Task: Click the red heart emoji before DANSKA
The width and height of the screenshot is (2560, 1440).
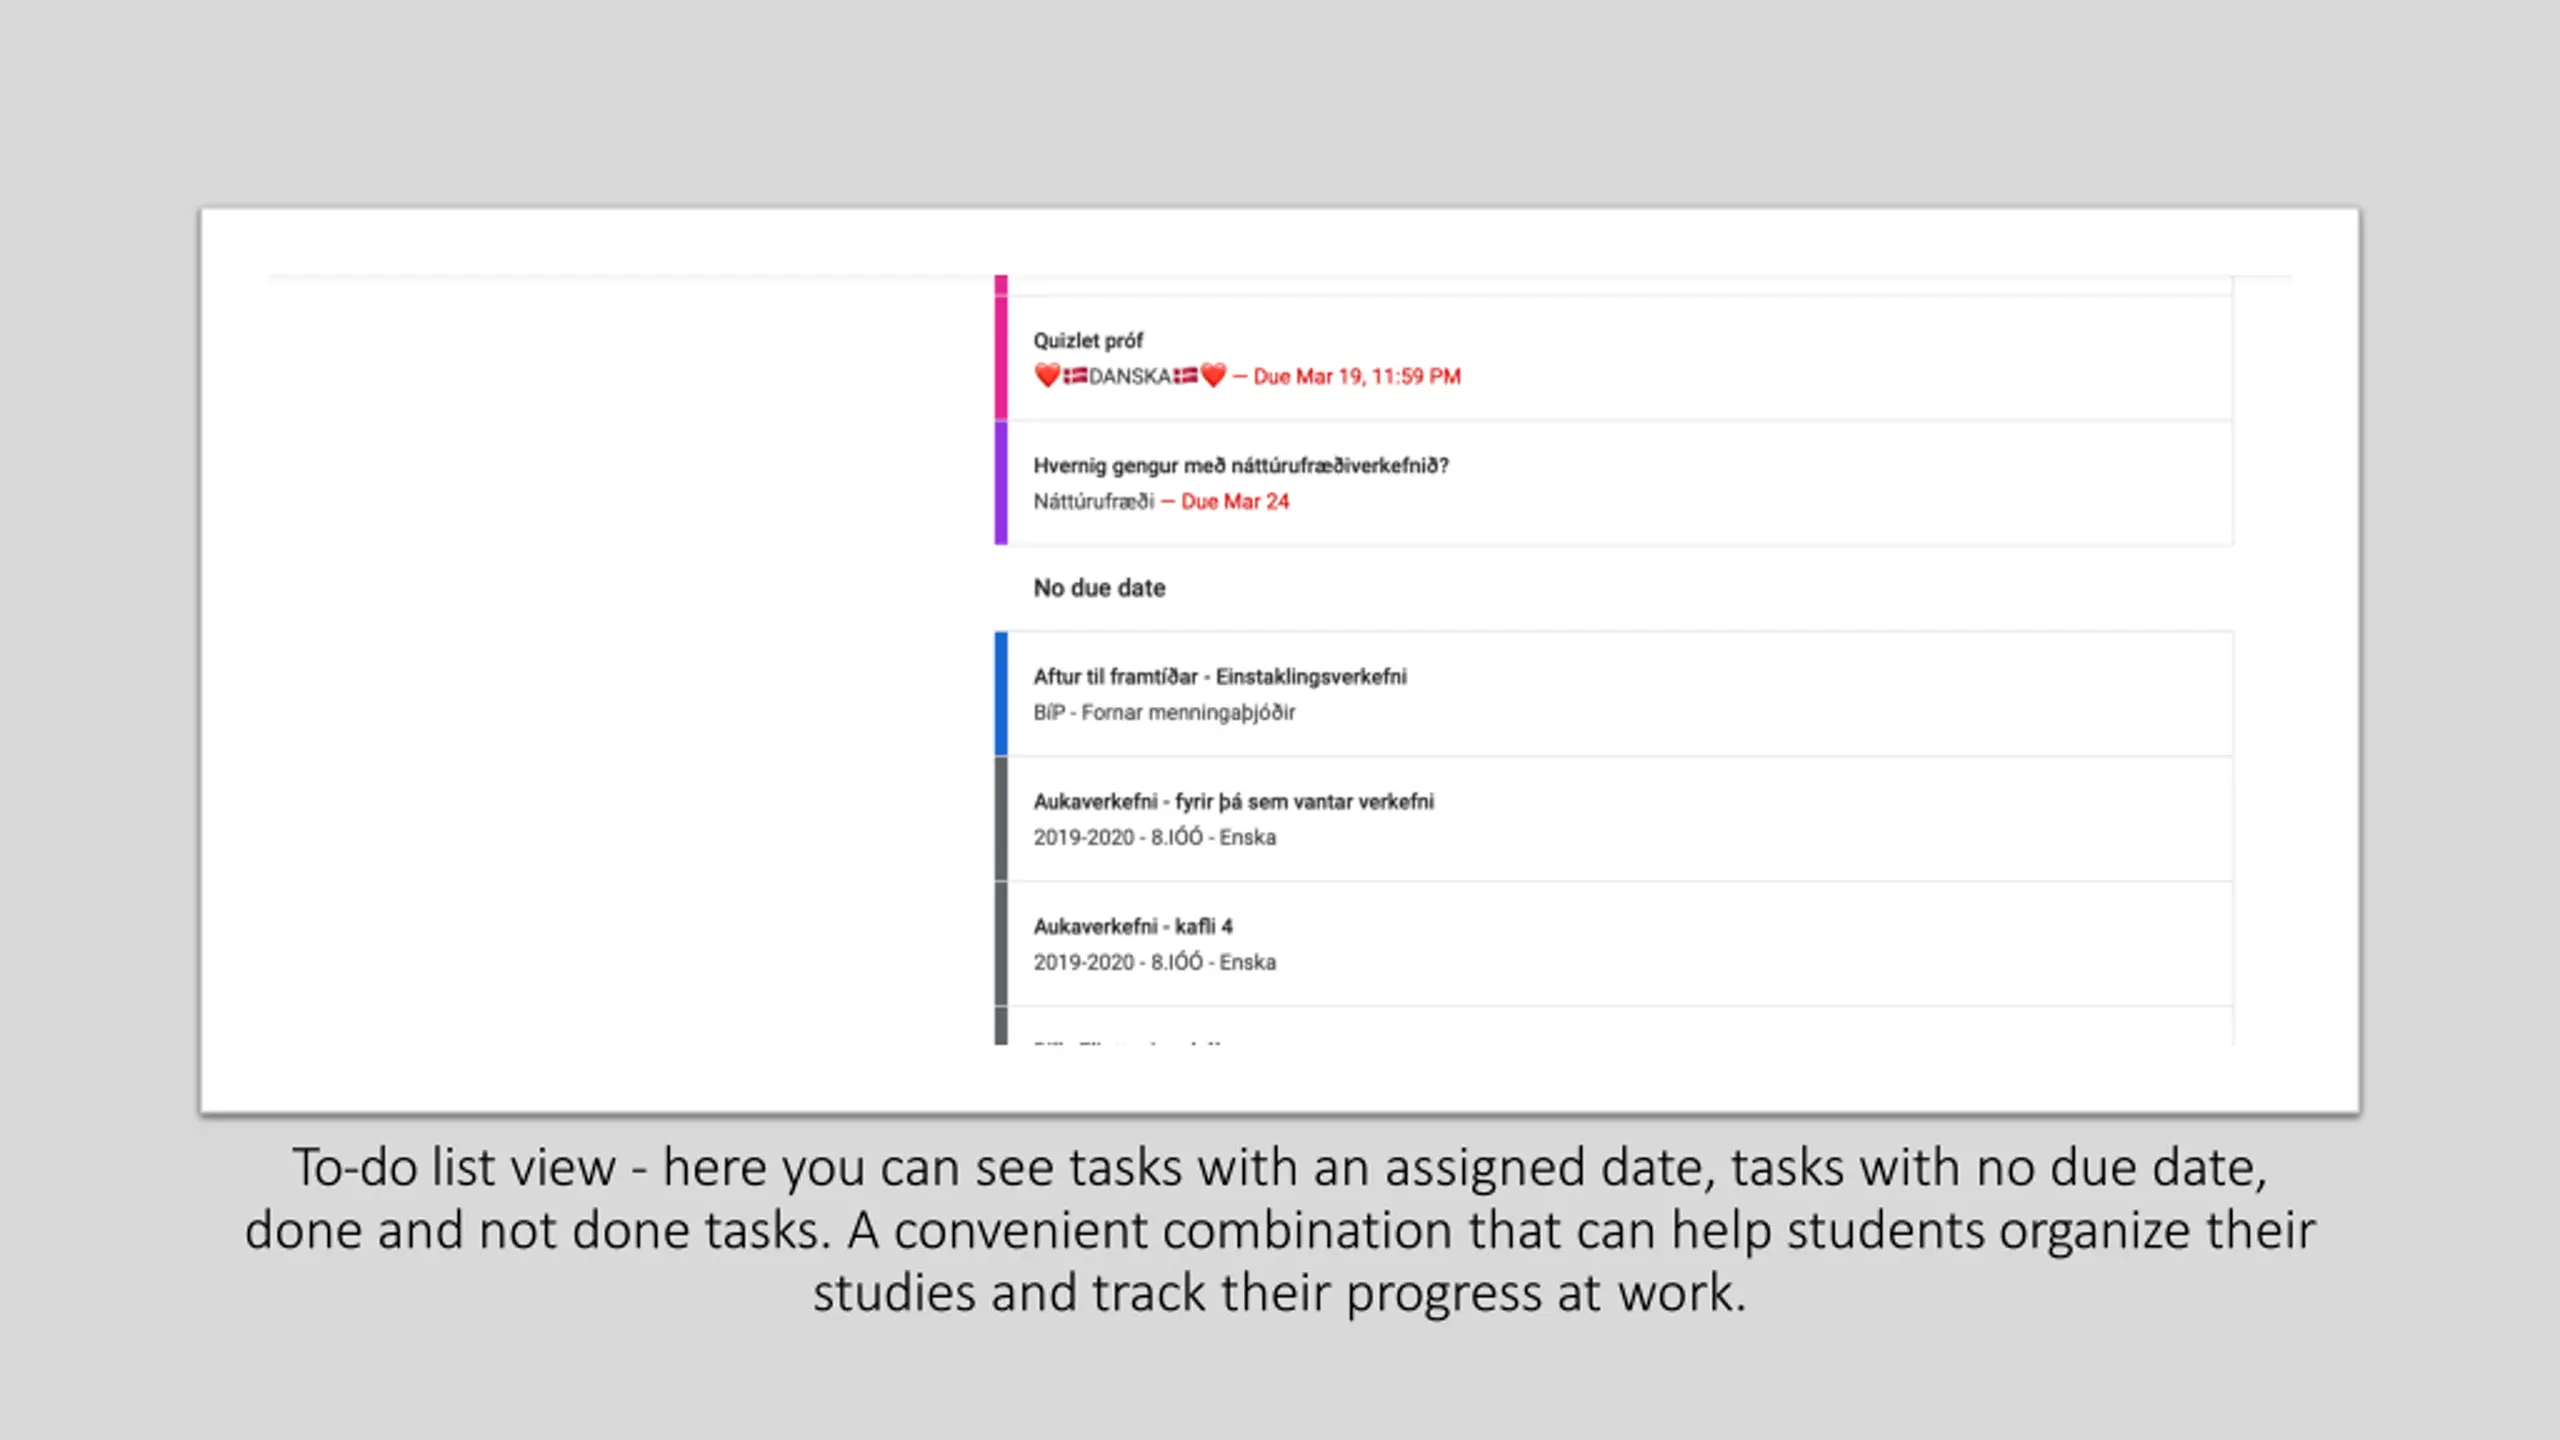Action: tap(1047, 376)
